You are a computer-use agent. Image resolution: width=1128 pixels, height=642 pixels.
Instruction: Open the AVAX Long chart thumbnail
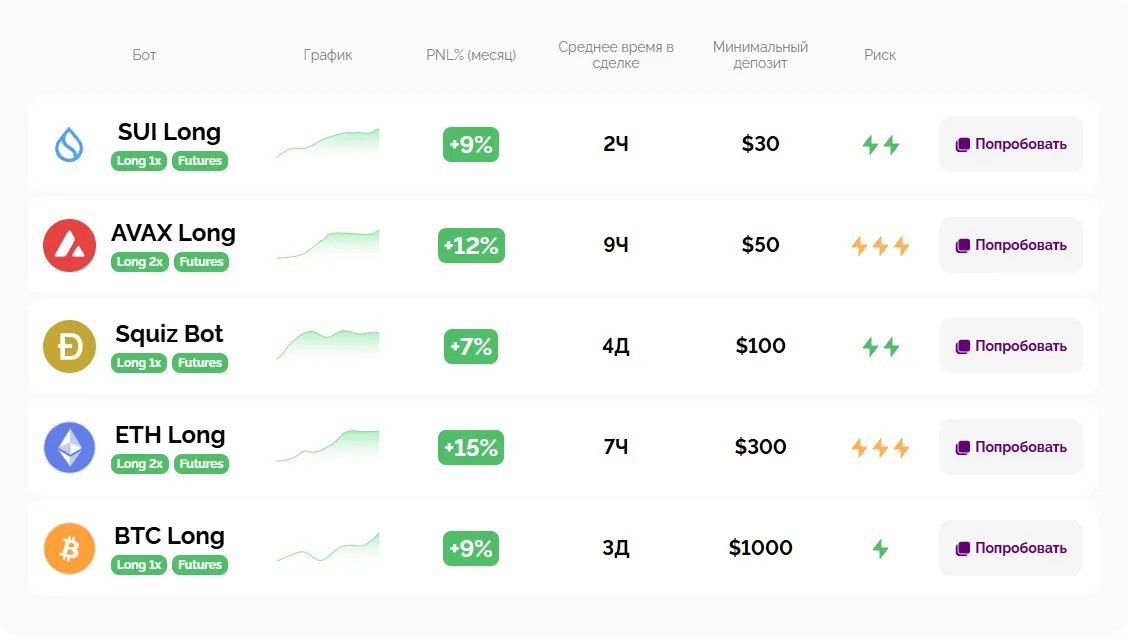[328, 245]
